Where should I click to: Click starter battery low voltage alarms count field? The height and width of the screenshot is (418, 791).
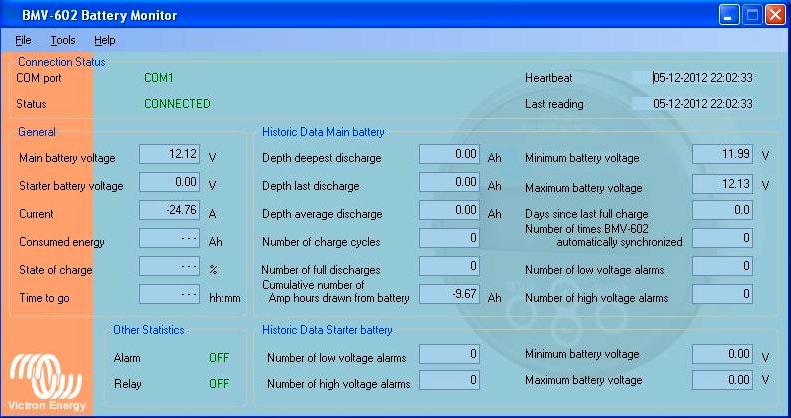click(x=449, y=354)
